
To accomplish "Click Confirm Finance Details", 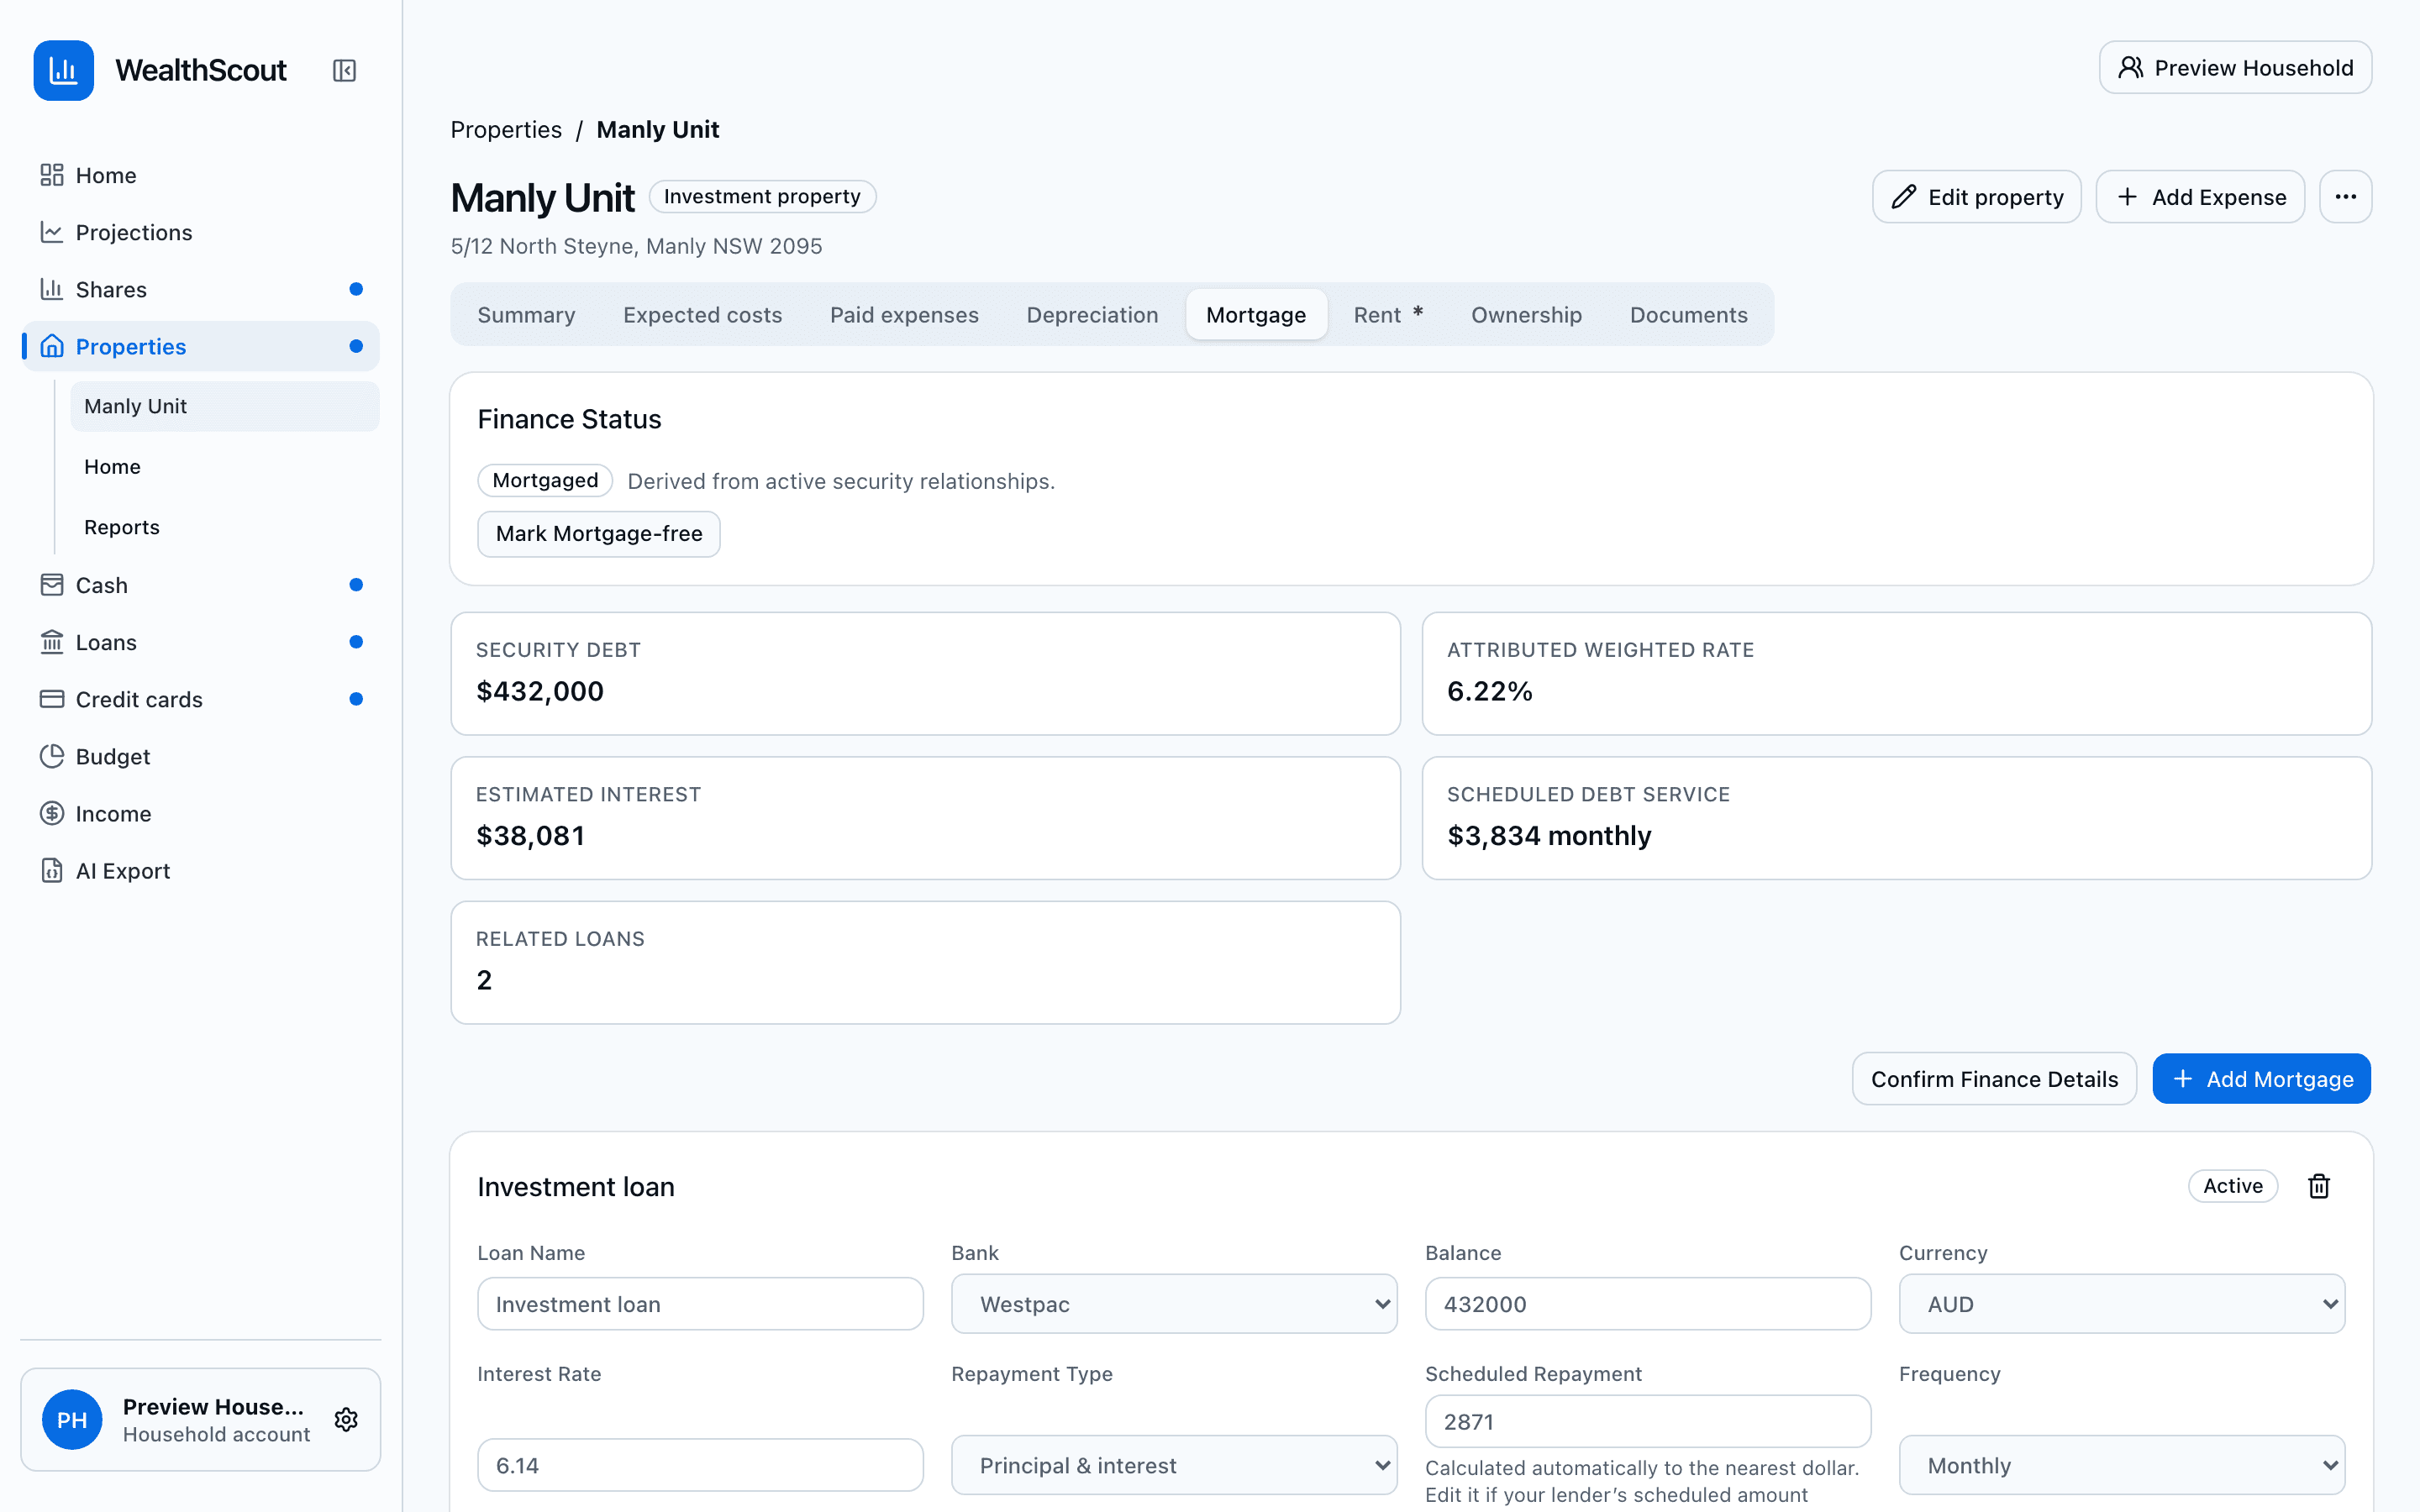I will coord(1994,1079).
